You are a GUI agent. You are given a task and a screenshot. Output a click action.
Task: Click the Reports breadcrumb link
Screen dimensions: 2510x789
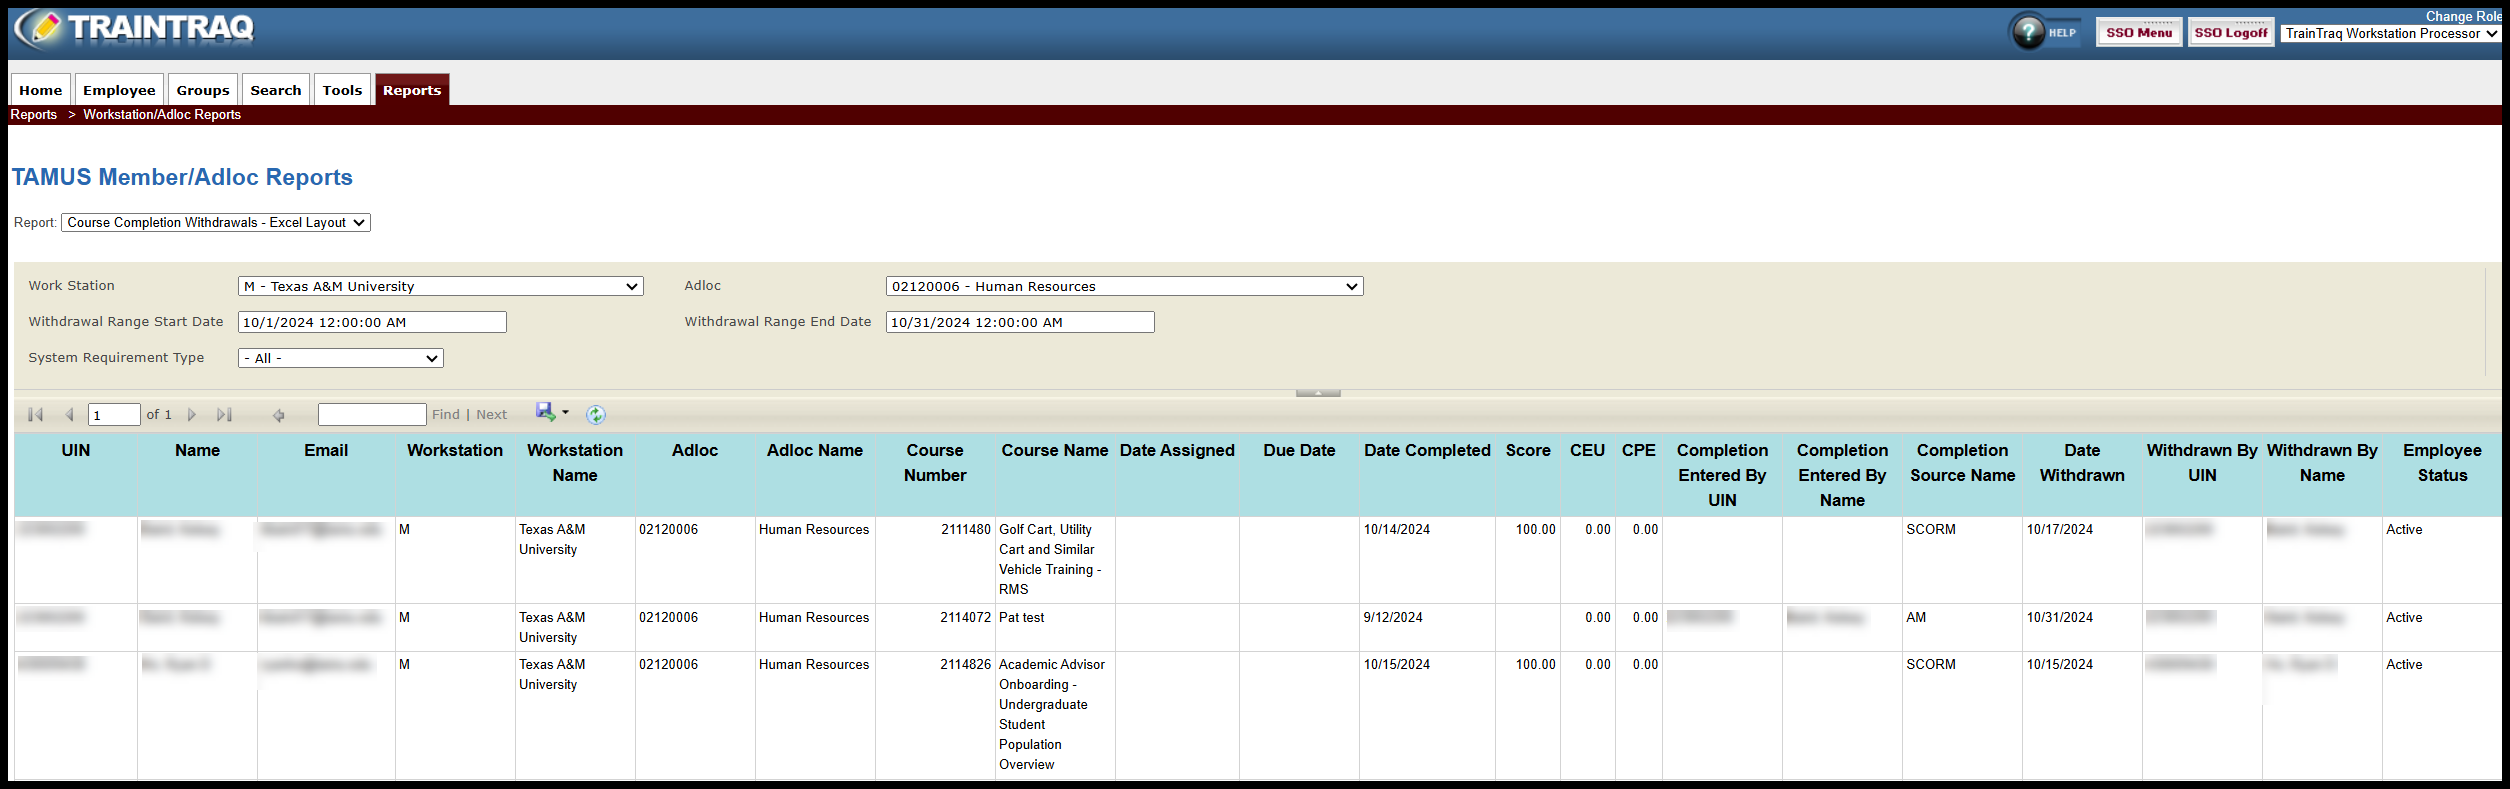point(34,115)
